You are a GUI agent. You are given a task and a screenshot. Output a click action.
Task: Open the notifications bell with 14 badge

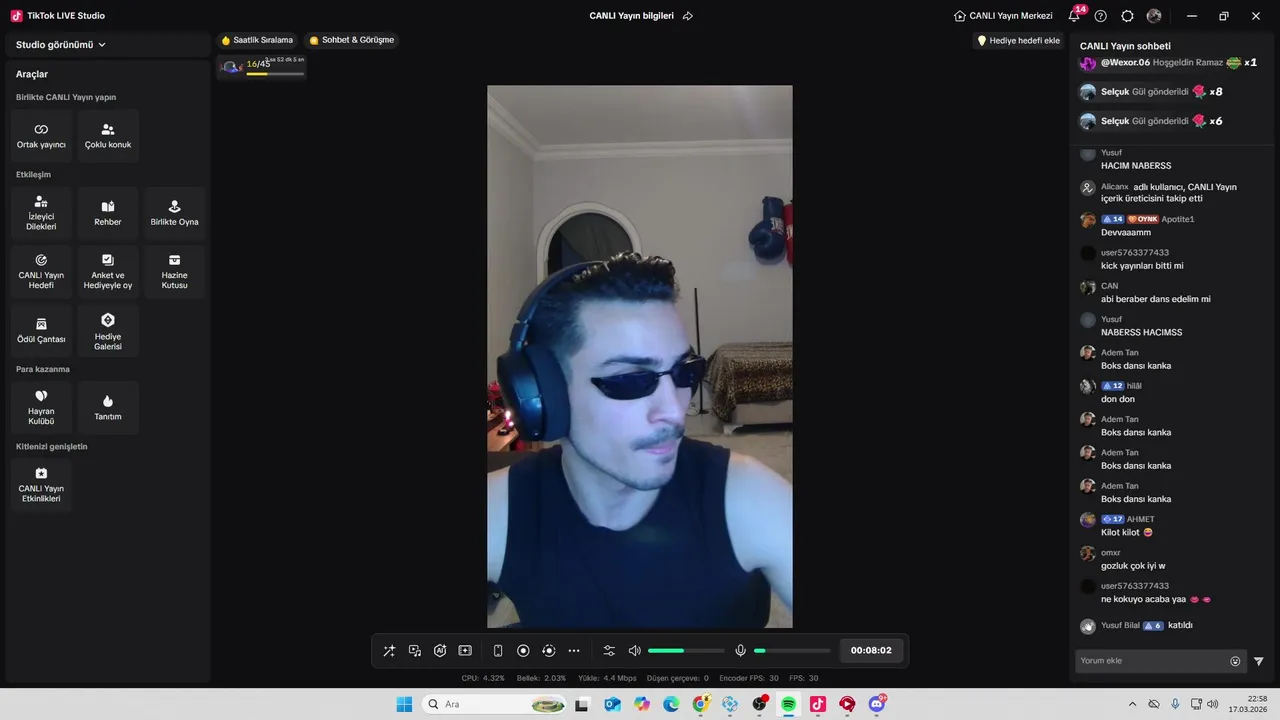click(x=1075, y=16)
